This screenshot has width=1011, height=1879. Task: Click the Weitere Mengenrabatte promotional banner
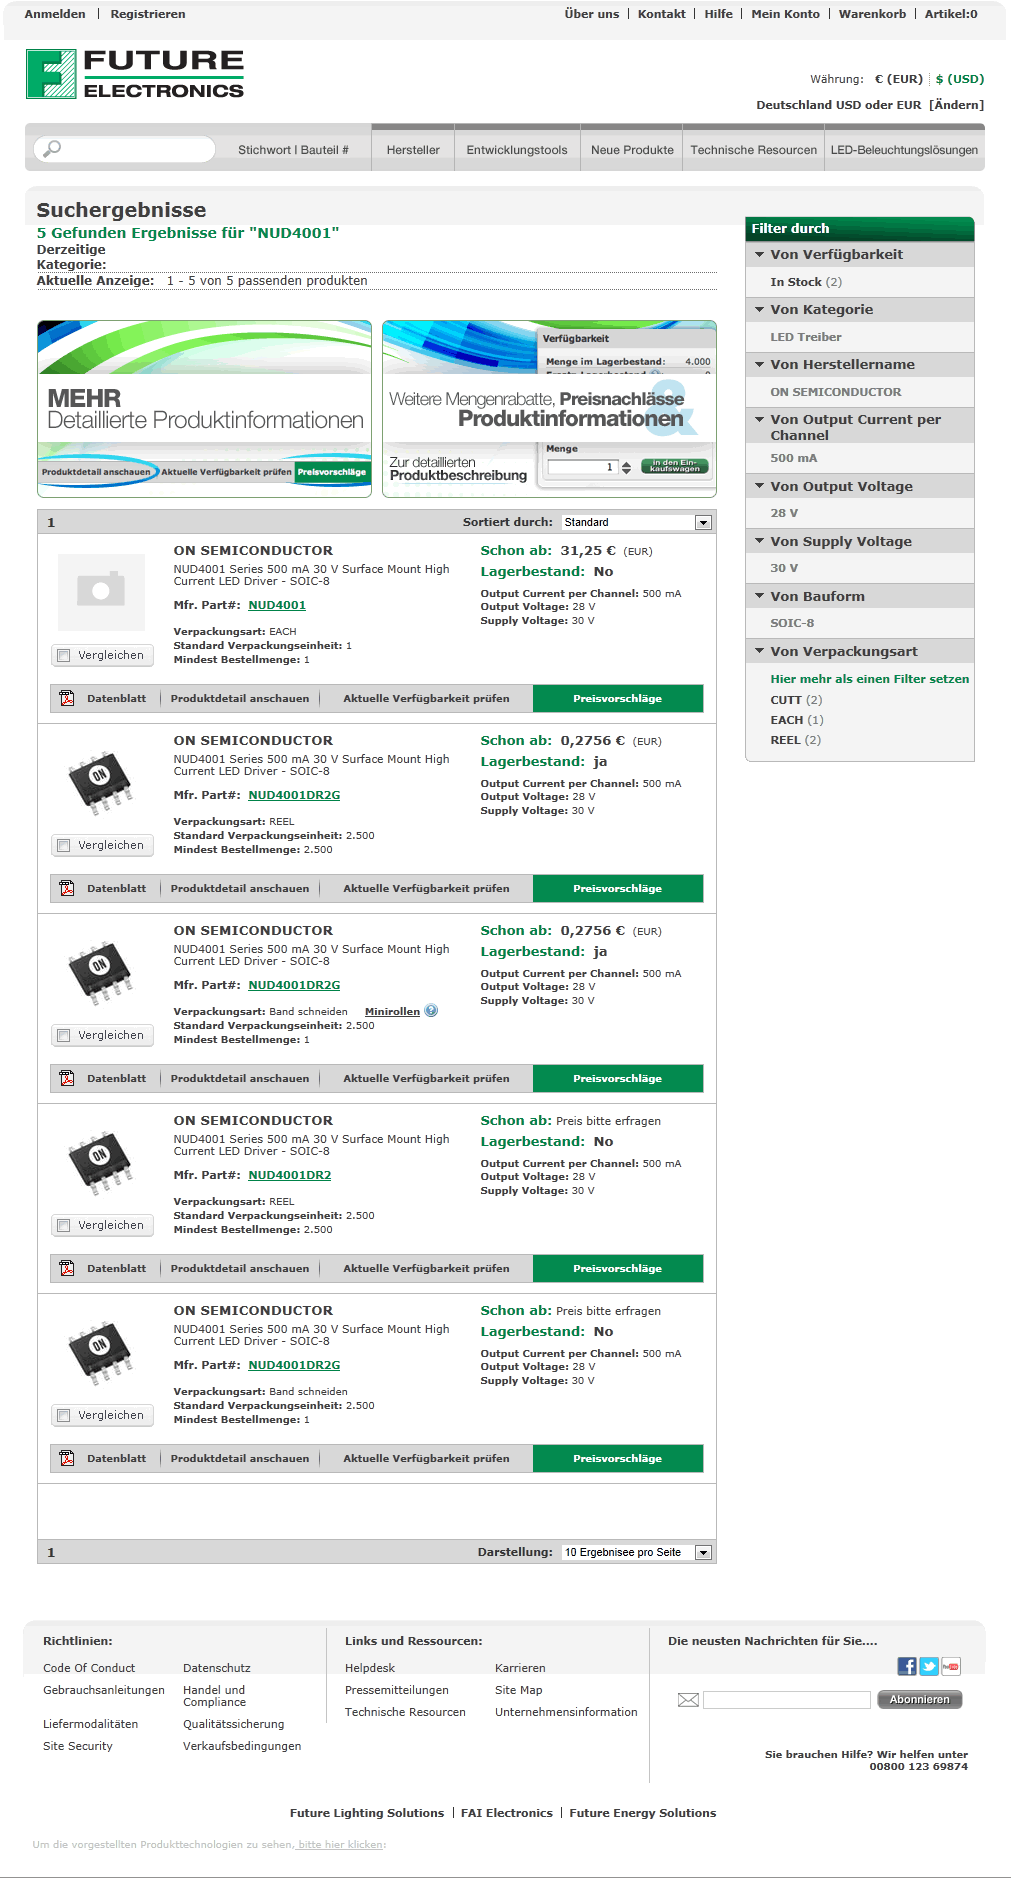549,408
